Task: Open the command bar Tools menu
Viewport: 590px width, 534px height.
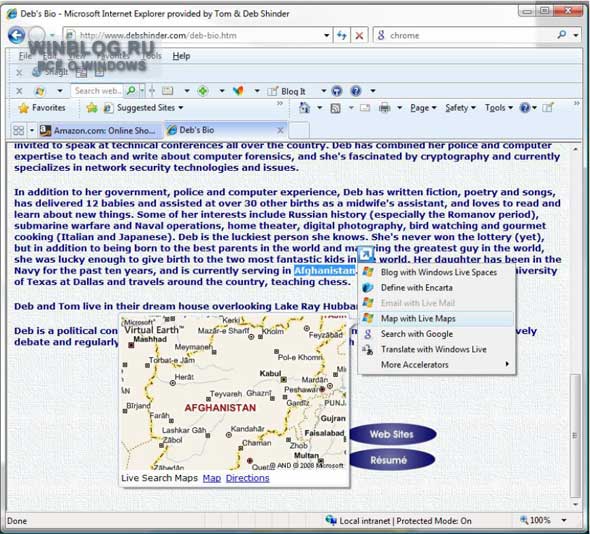Action: coord(499,108)
